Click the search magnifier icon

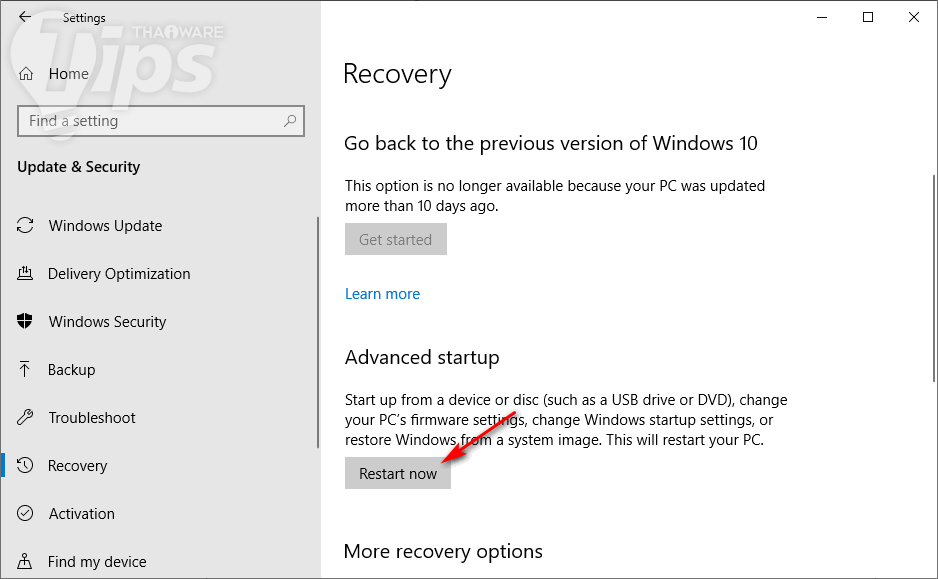pyautogui.click(x=290, y=121)
